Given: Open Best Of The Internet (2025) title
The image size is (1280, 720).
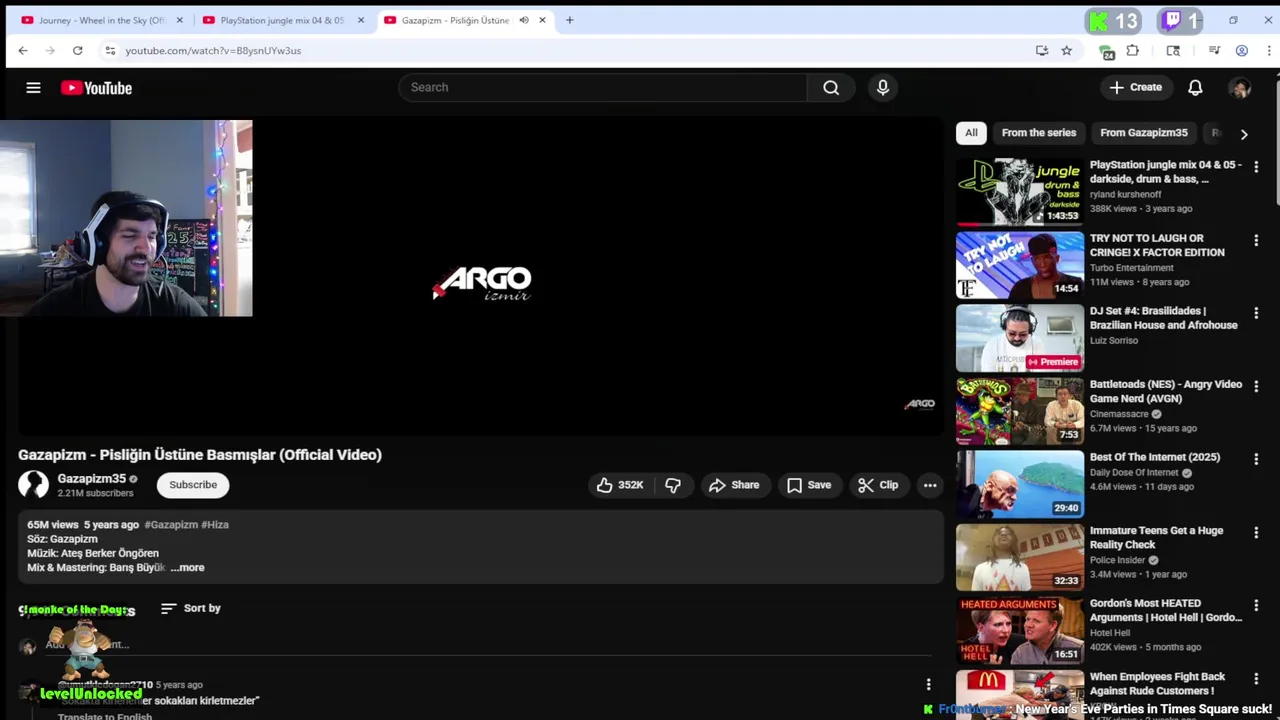Looking at the screenshot, I should click(x=1155, y=457).
